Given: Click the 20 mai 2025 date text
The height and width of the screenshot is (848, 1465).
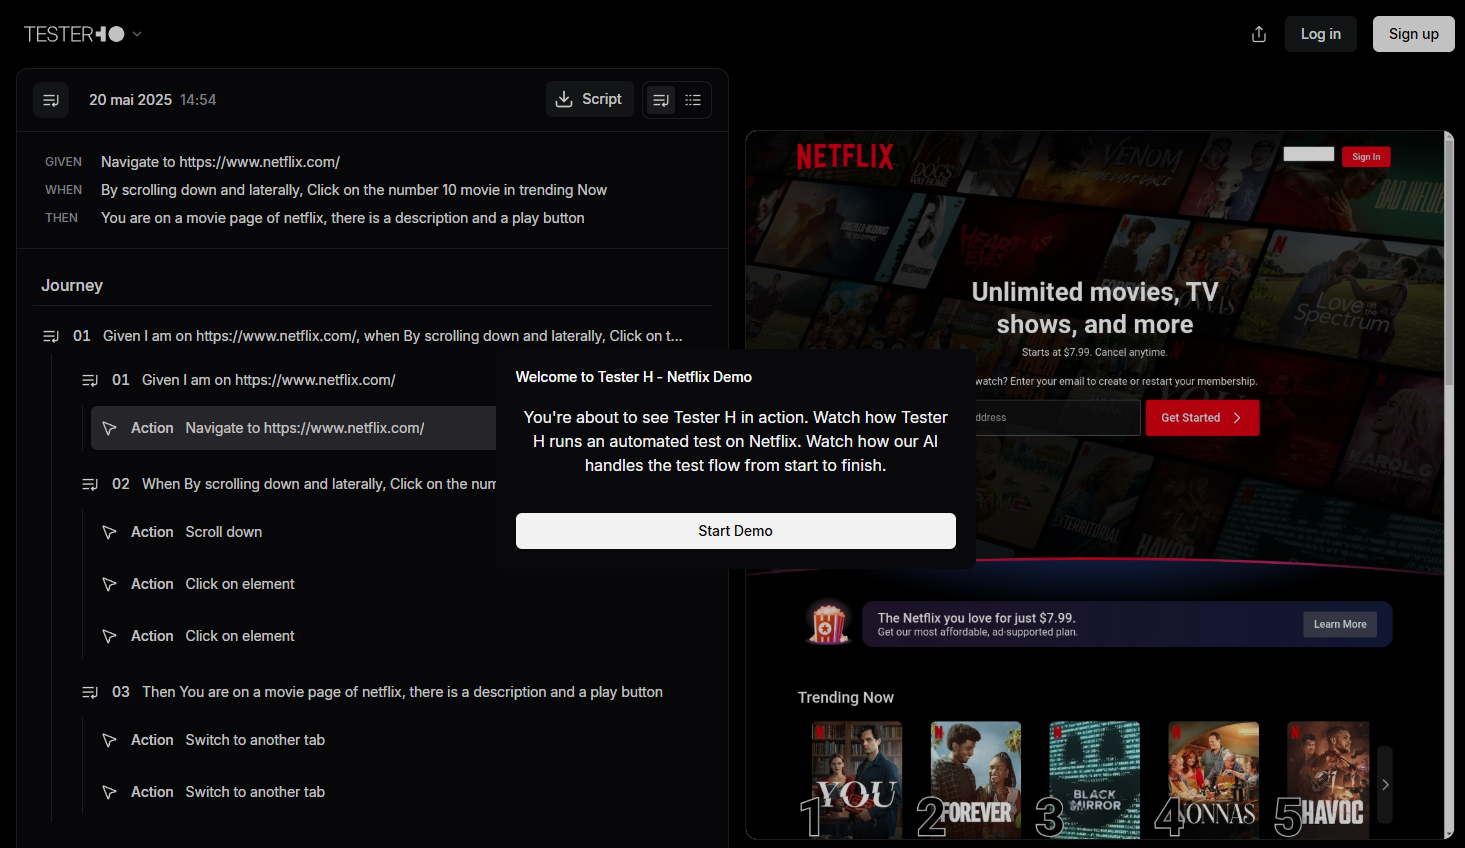Looking at the screenshot, I should [130, 100].
